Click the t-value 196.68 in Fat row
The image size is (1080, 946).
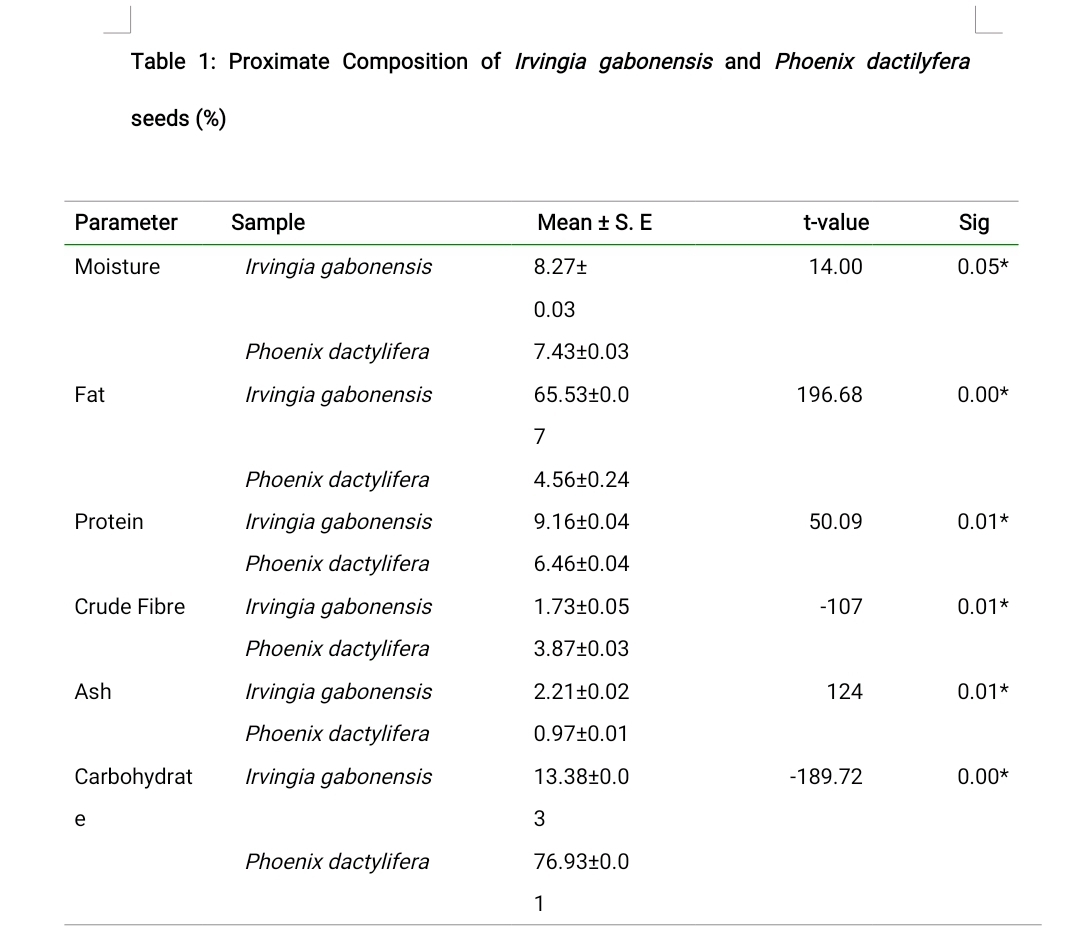tap(829, 395)
